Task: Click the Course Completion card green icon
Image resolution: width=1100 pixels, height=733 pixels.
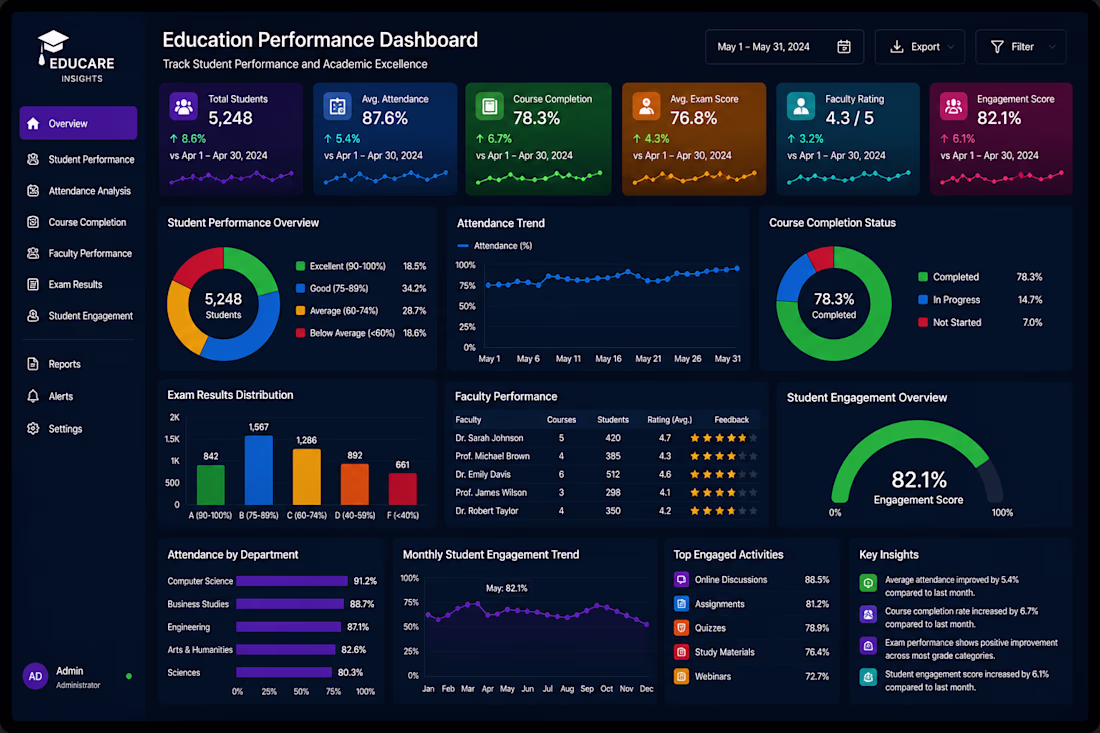Action: click(490, 107)
